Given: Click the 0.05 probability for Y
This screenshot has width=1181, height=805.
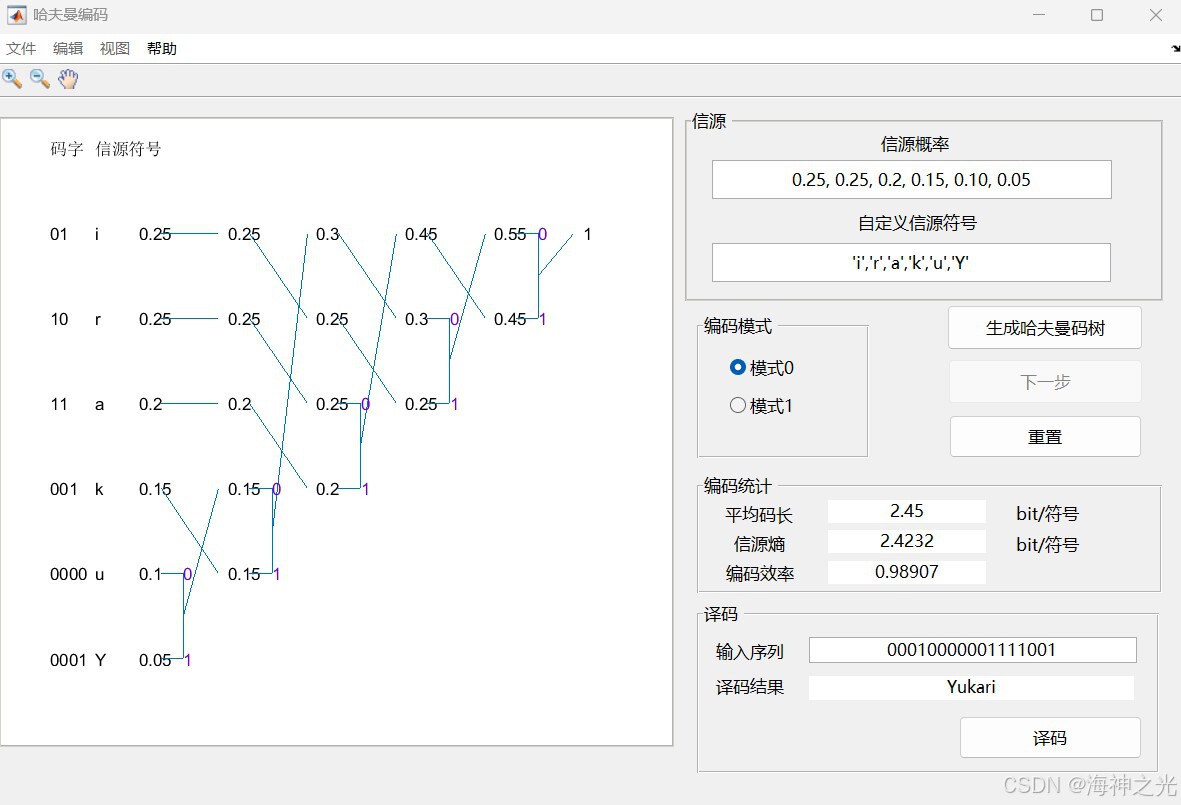Looking at the screenshot, I should pos(154,660).
